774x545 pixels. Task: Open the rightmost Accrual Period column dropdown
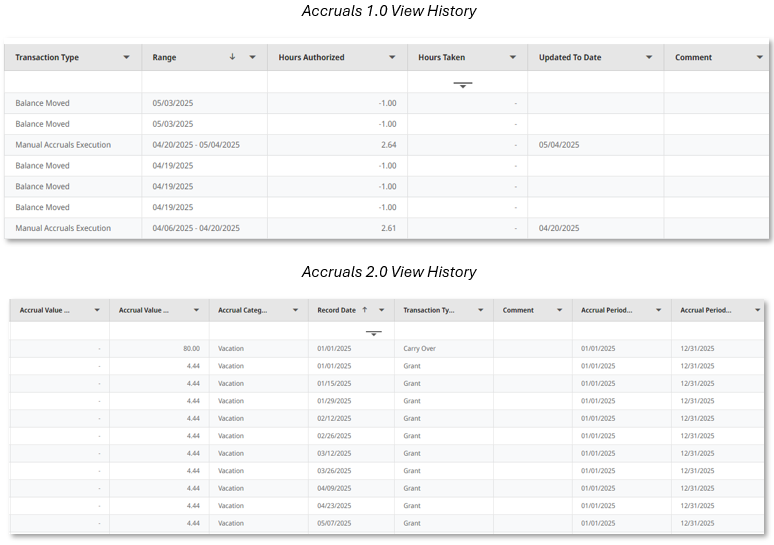coord(758,311)
